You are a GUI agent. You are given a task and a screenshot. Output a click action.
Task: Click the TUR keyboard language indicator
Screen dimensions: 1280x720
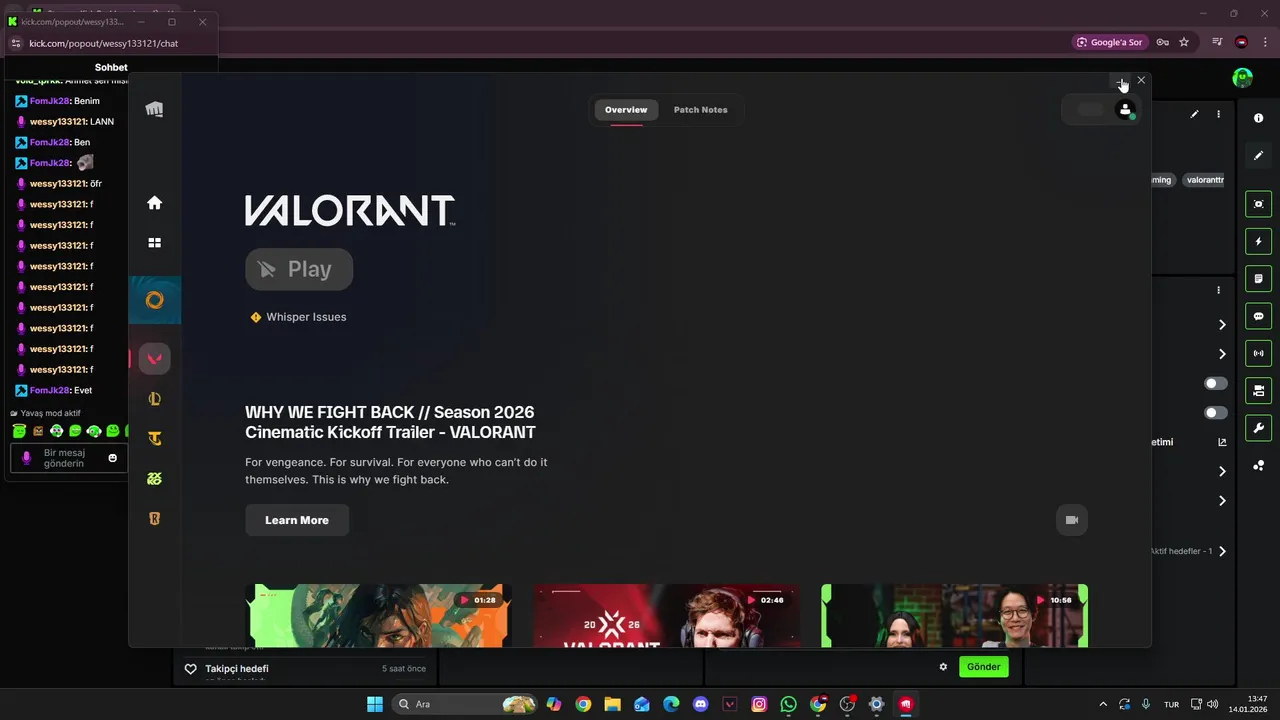coord(1171,704)
